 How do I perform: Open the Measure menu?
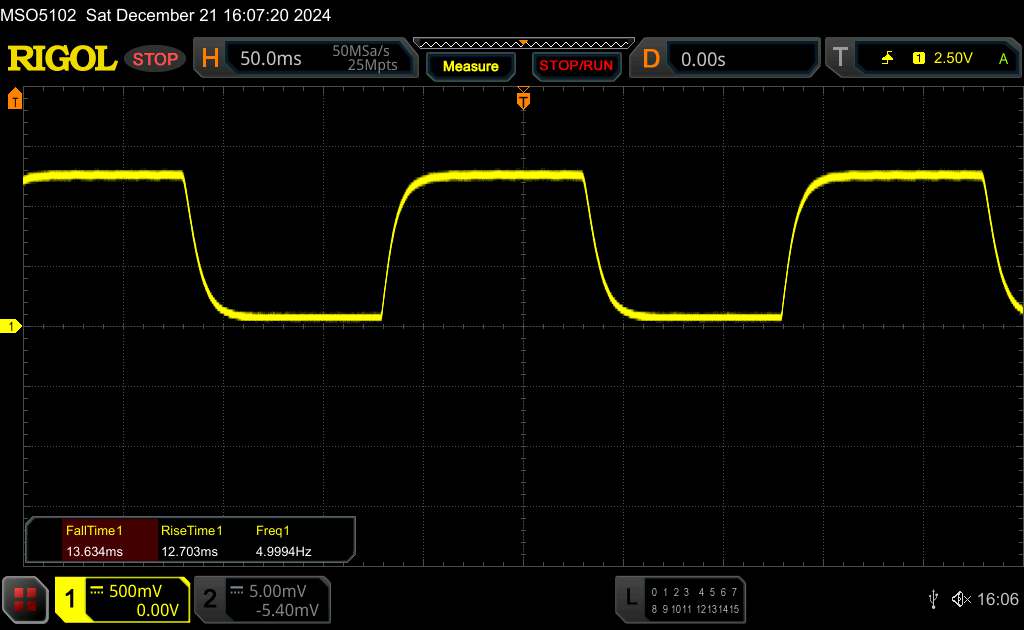coord(470,66)
